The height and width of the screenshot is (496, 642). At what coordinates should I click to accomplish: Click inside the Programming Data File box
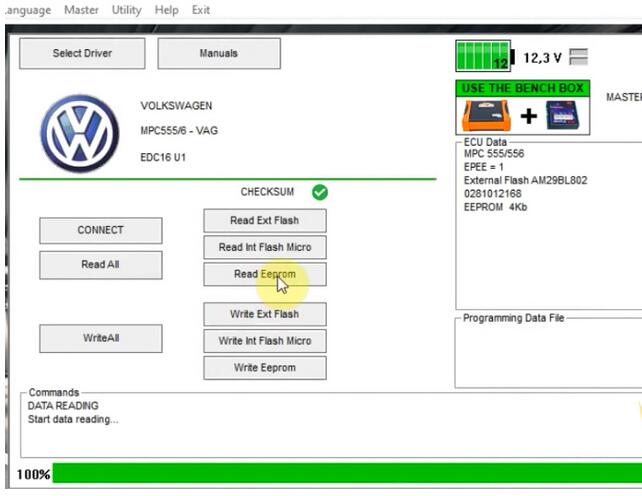tap(549, 354)
